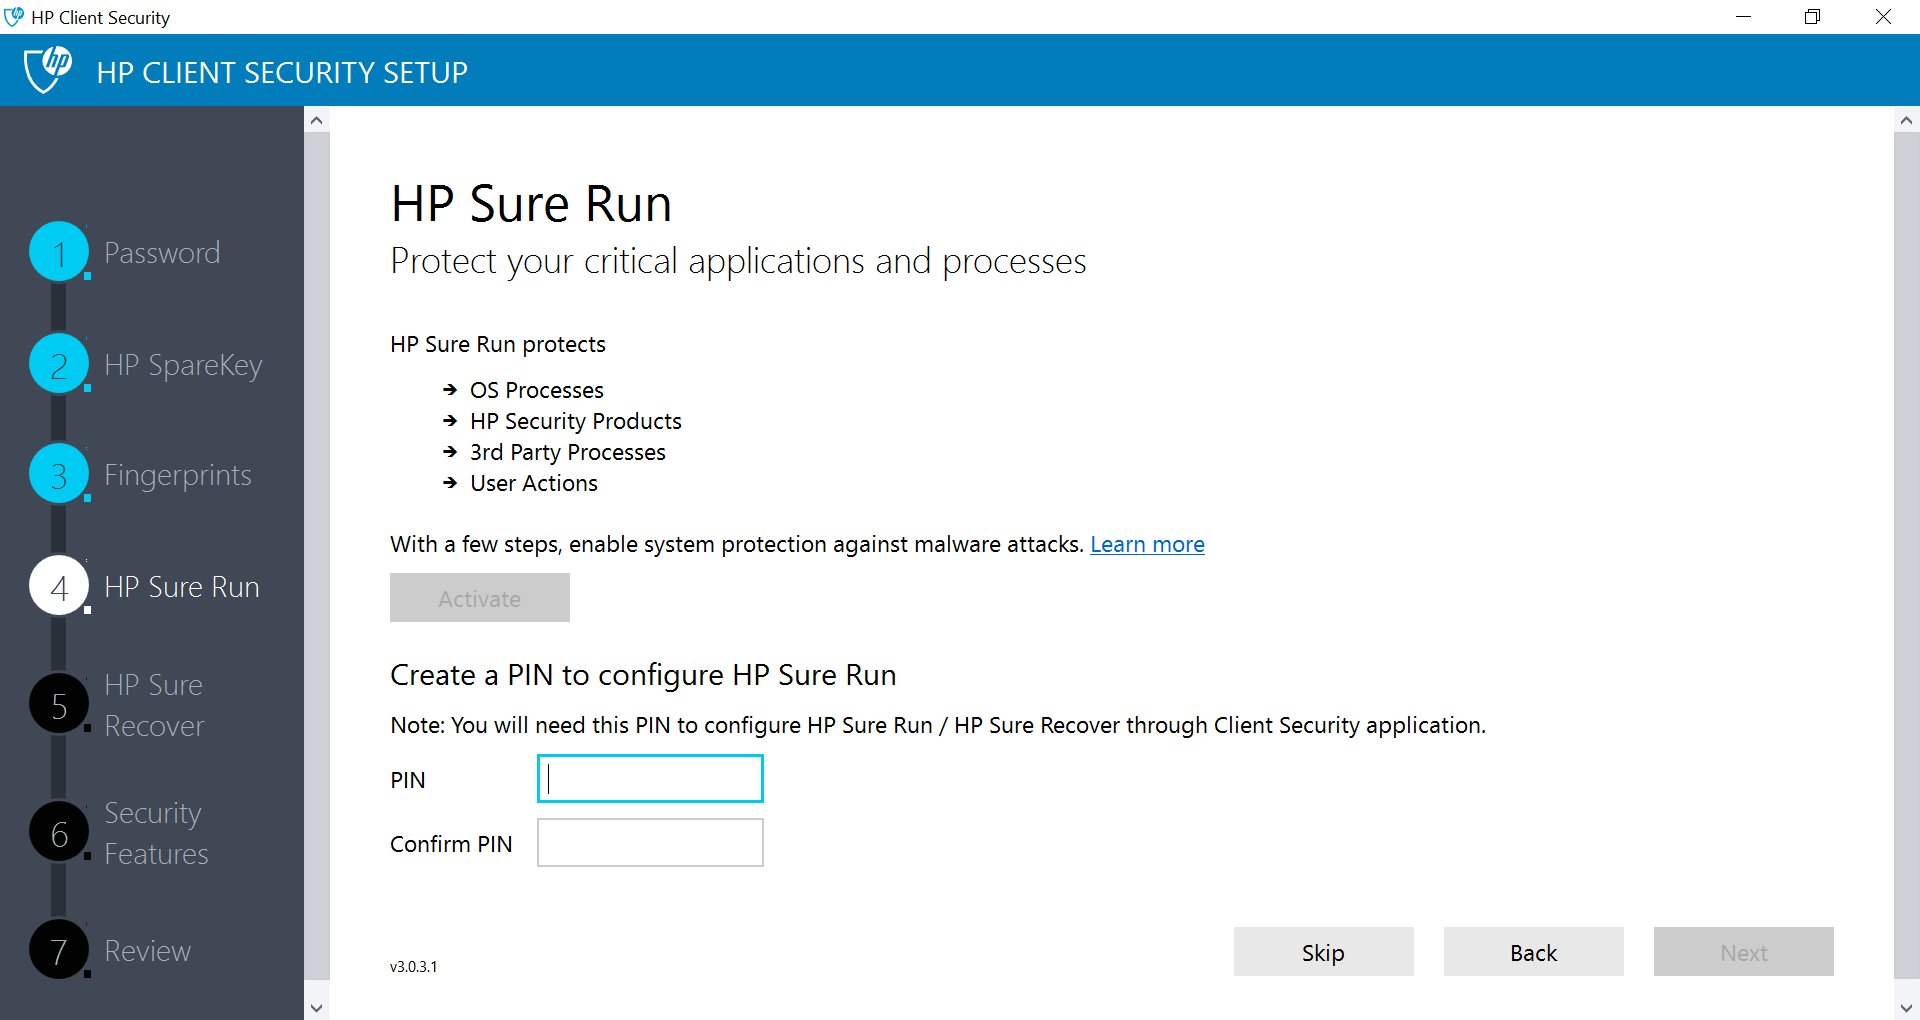Open the HP Sure Recover step label

point(154,705)
